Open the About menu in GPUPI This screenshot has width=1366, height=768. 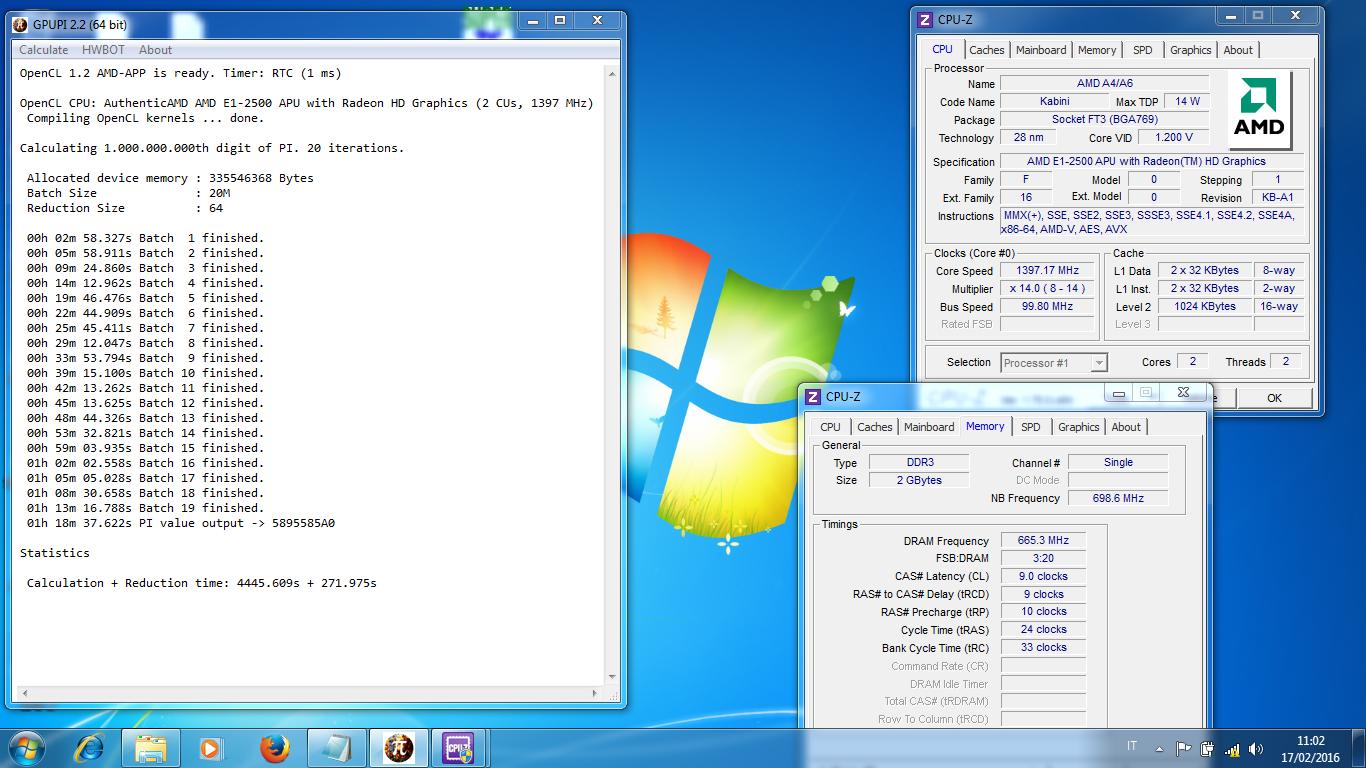(155, 49)
